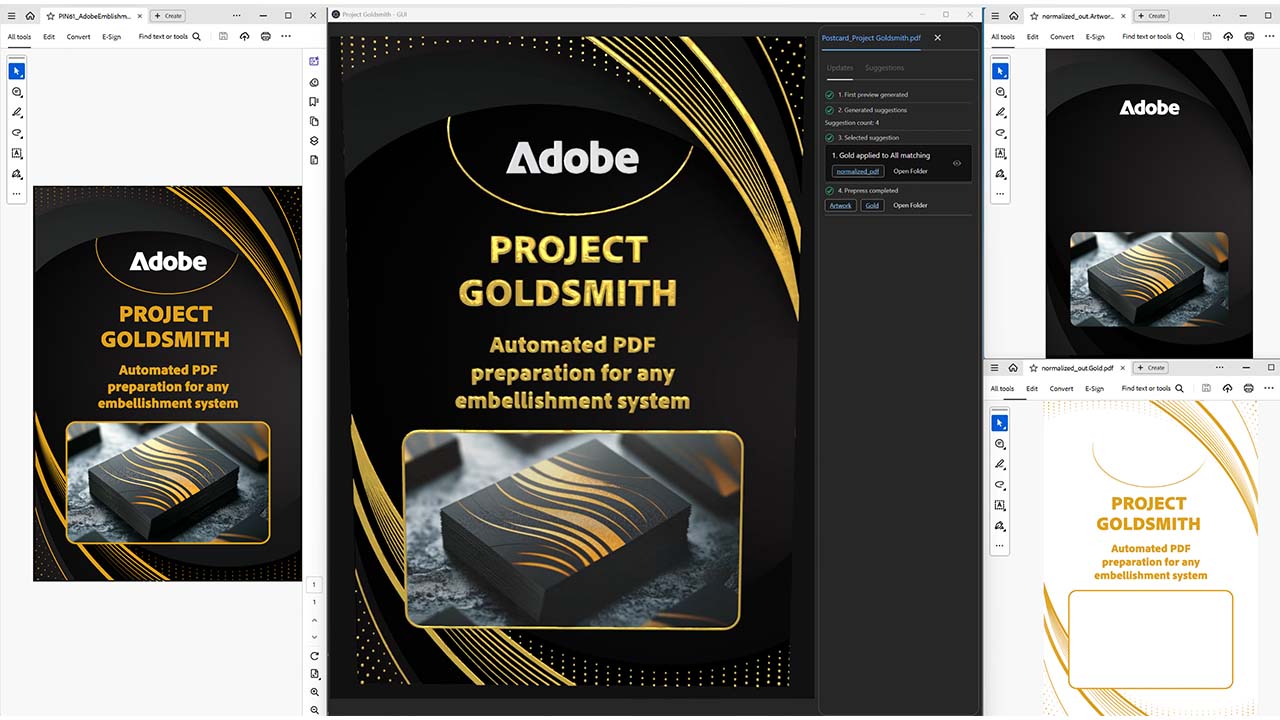This screenshot has height=720, width=1280.
Task: Click the Open Folder button next to normalized_pdf
Action: tap(909, 171)
